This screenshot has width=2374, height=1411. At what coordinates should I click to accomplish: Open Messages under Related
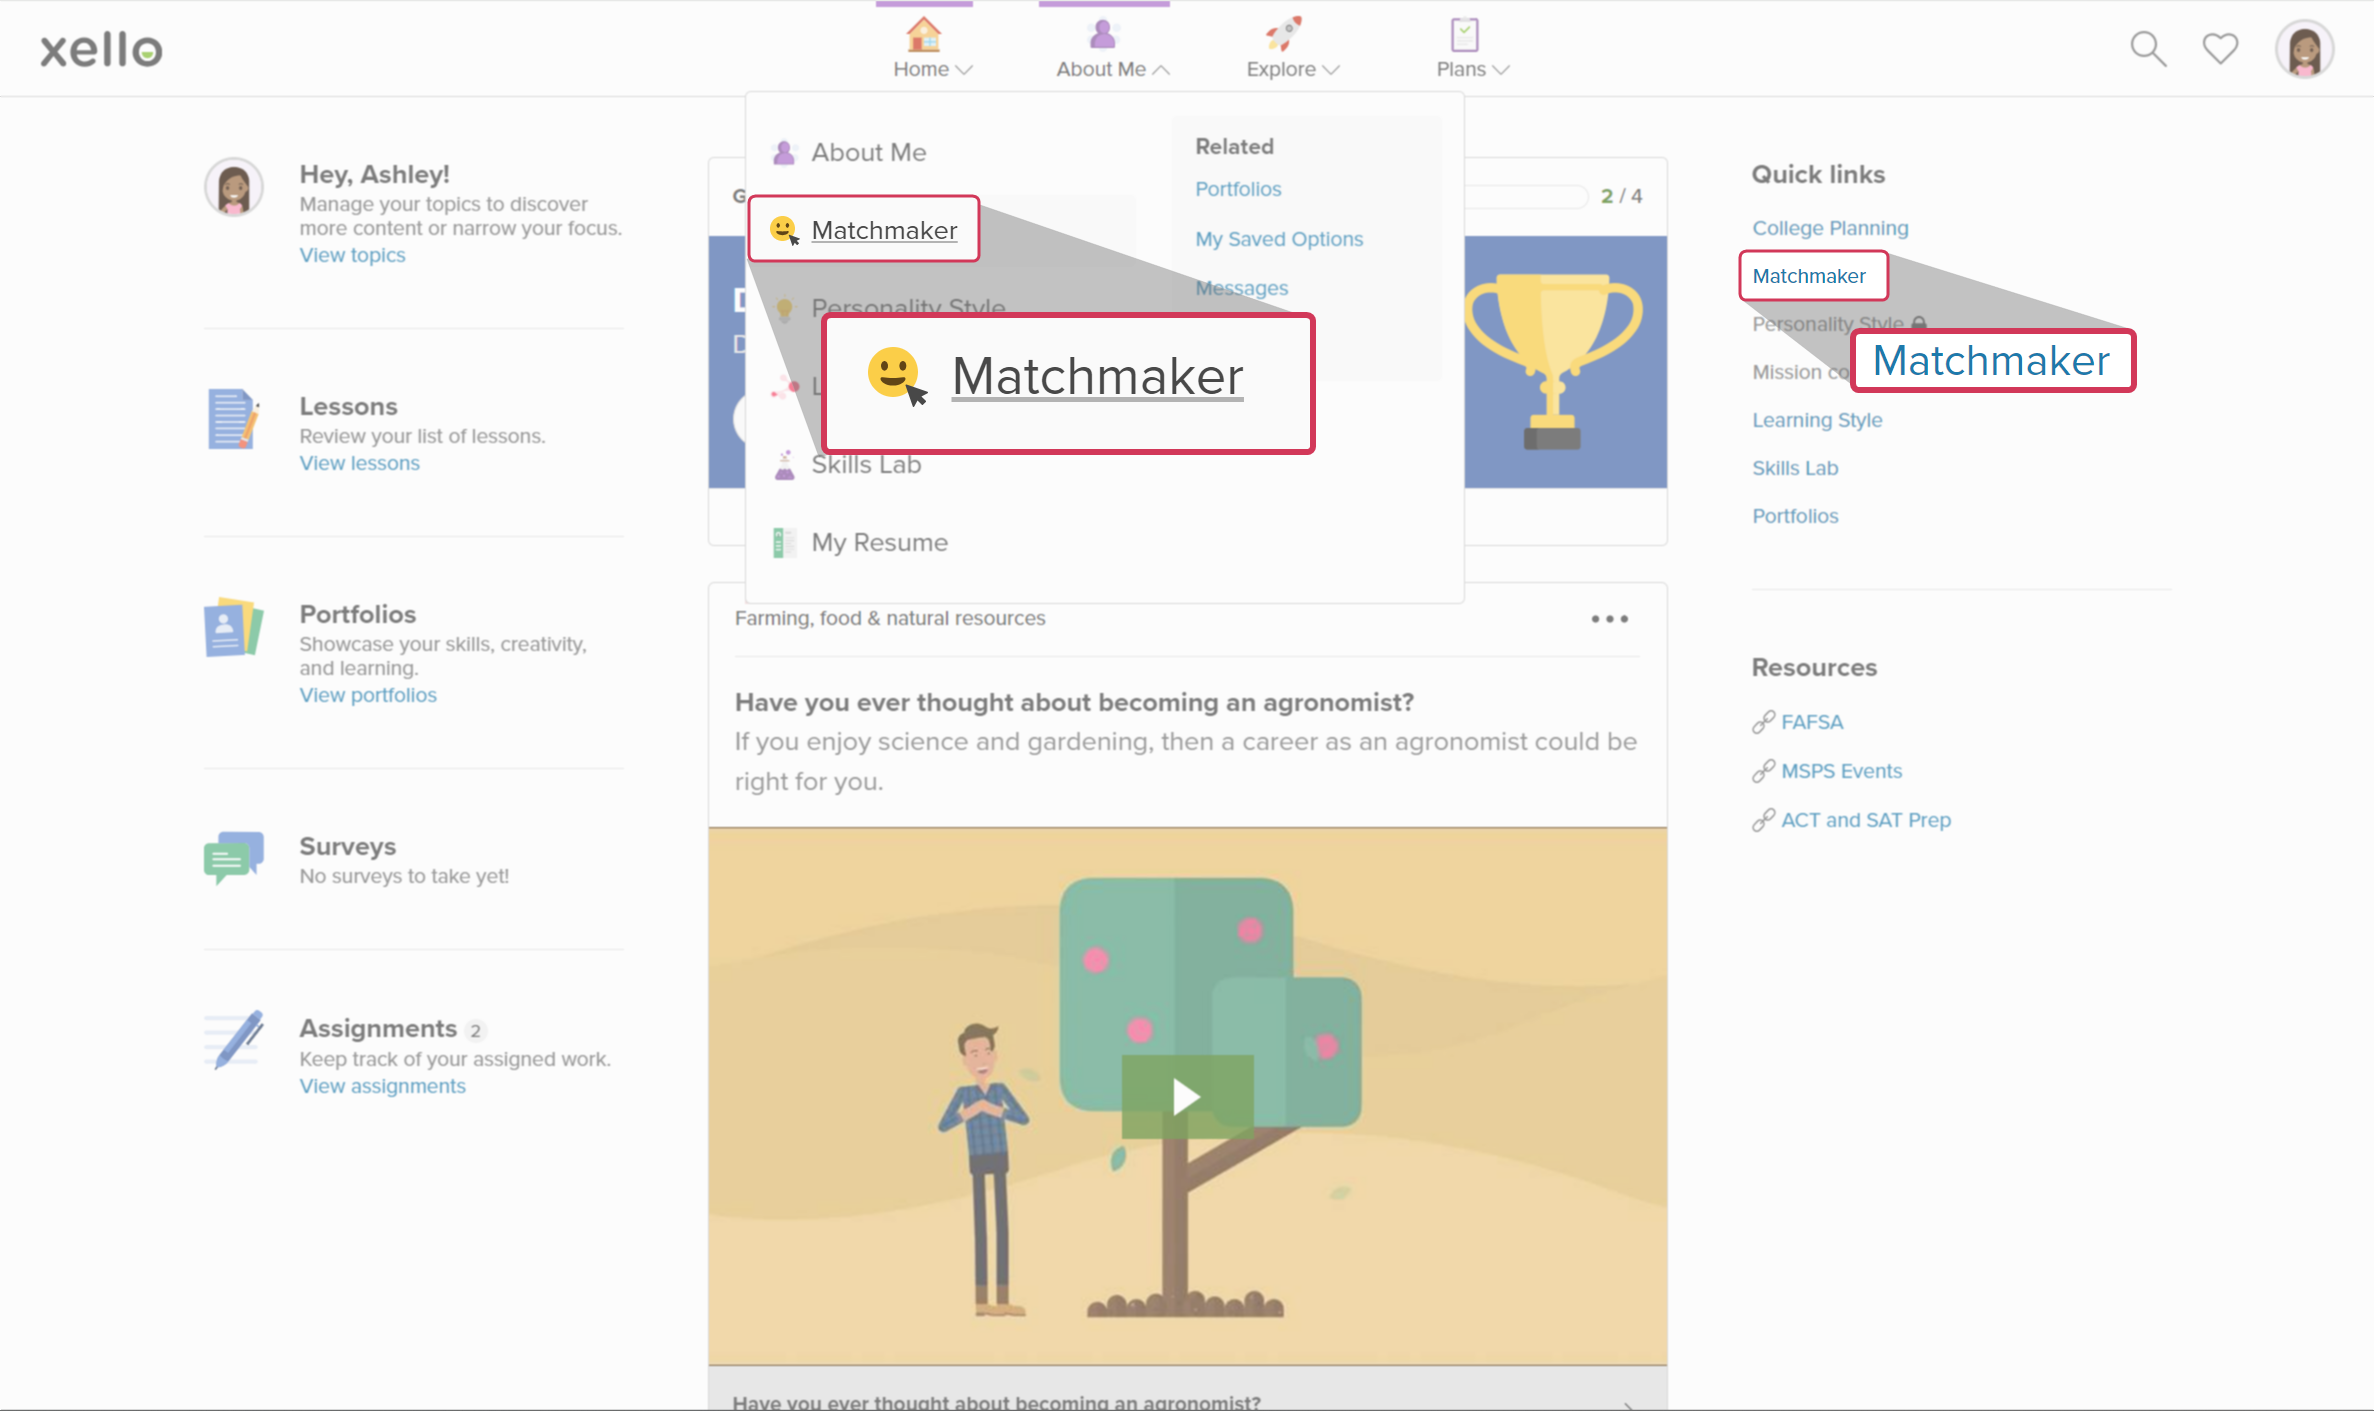pos(1242,288)
